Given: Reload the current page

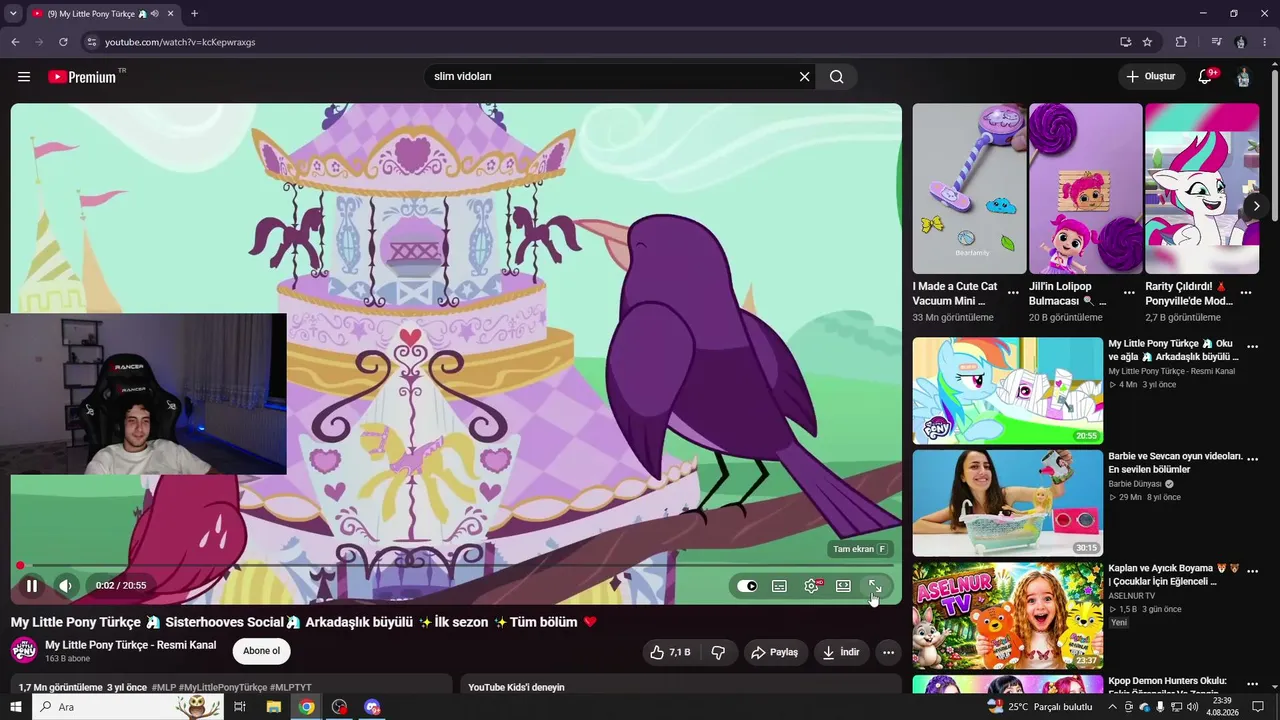Looking at the screenshot, I should pyautogui.click(x=63, y=42).
